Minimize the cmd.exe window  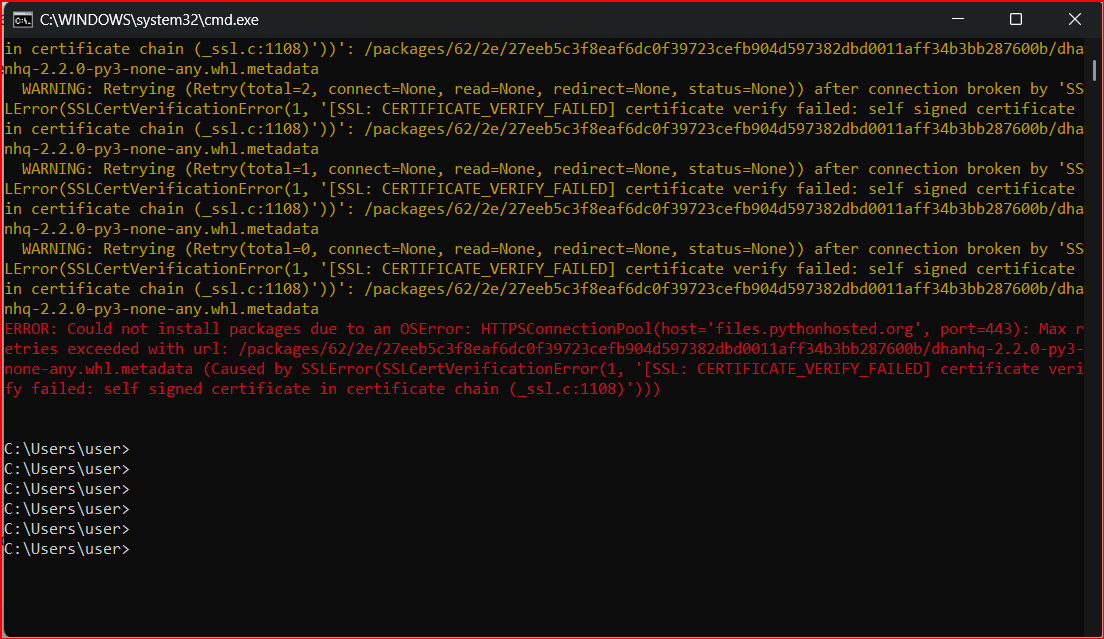coord(958,19)
